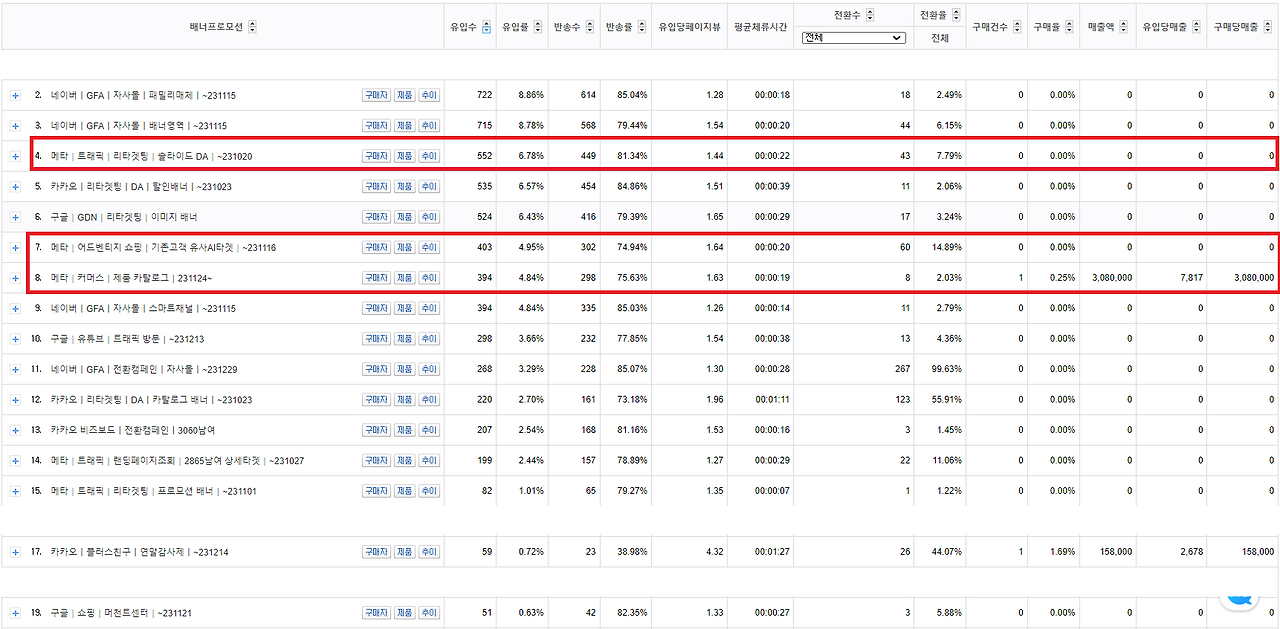
Task: Click 추이 button on row 10 유튜브
Action: coord(429,339)
